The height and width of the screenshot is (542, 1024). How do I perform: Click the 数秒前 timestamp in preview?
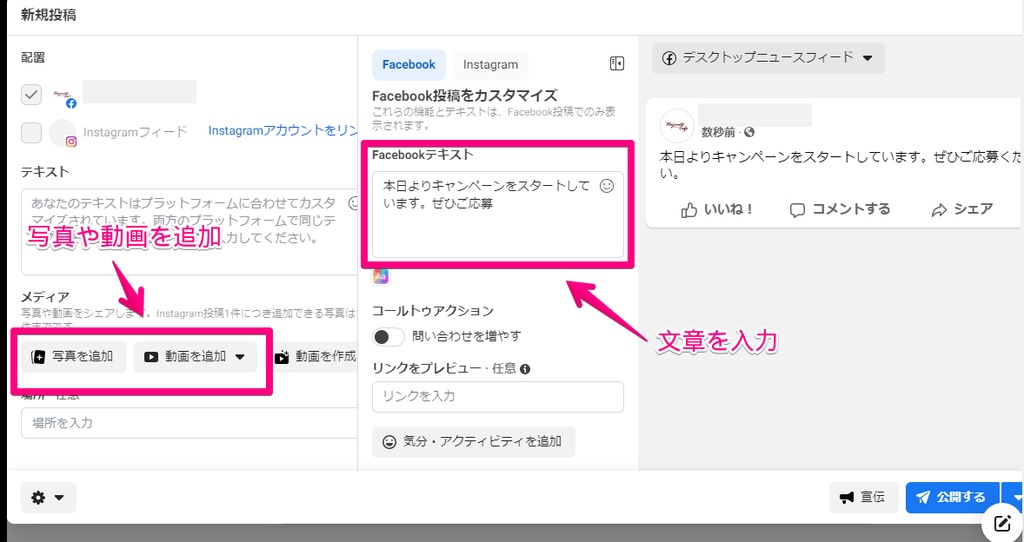point(718,133)
